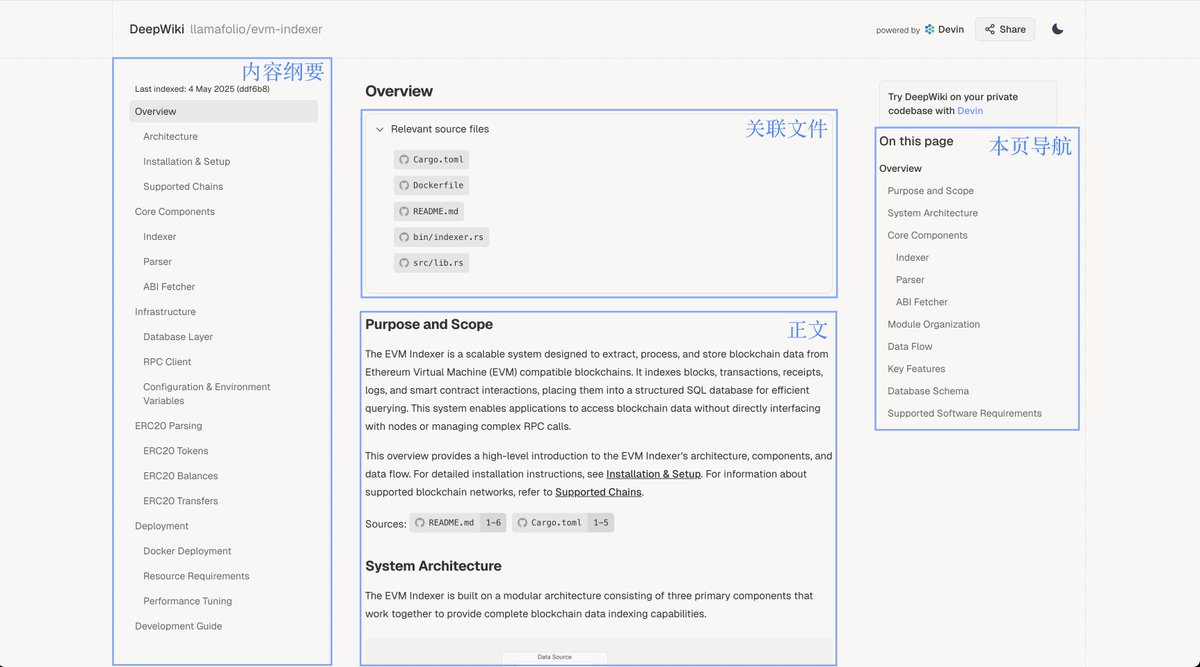1200x667 pixels.
Task: Go to ERC20 Parsing sidebar section
Action: point(168,426)
